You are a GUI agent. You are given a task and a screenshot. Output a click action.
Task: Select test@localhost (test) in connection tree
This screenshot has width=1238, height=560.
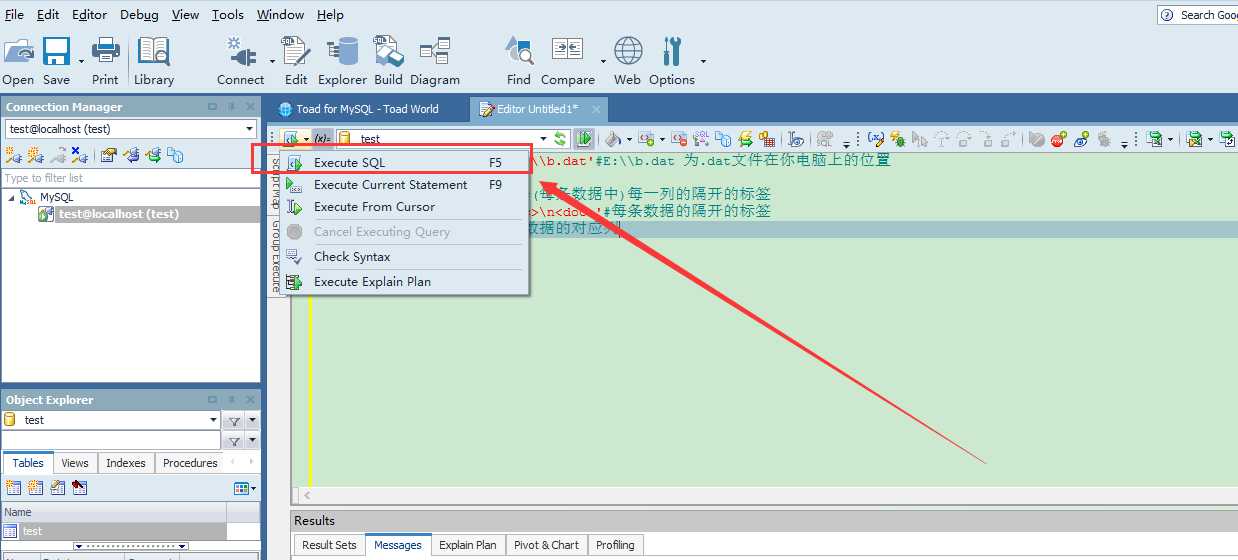pos(118,214)
